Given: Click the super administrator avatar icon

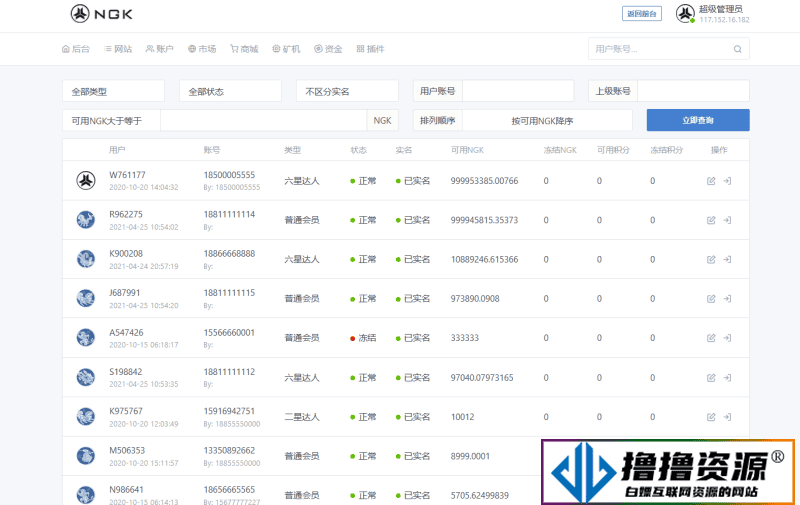Looking at the screenshot, I should (685, 14).
